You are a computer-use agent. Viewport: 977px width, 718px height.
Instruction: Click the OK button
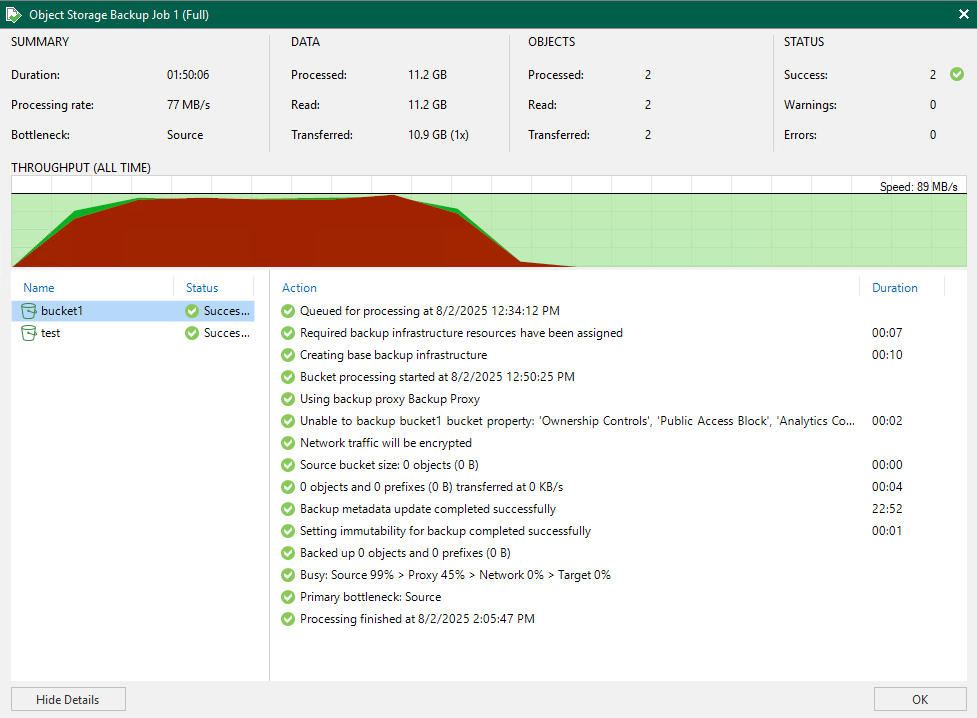920,699
